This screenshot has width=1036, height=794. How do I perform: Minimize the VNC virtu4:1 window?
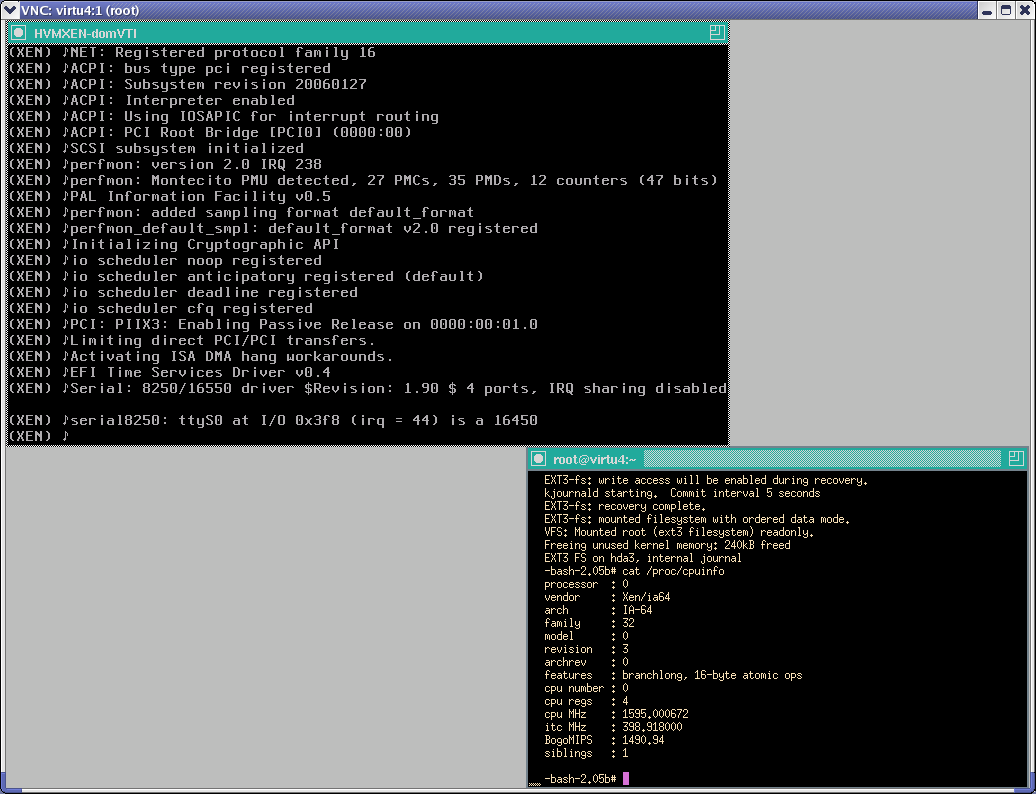point(985,10)
